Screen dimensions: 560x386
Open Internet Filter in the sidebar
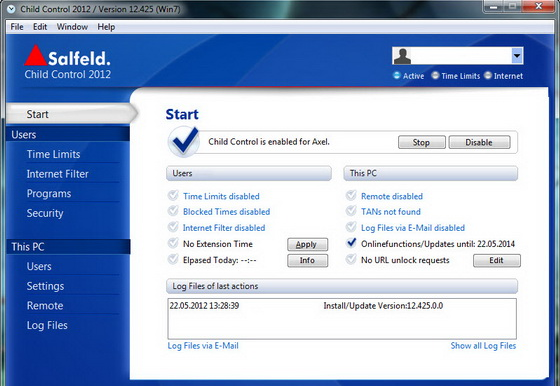pyautogui.click(x=58, y=174)
